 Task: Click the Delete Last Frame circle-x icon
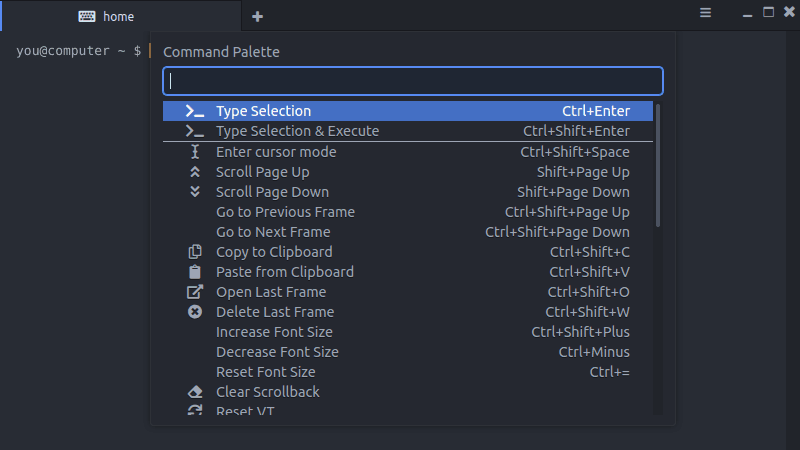[195, 312]
